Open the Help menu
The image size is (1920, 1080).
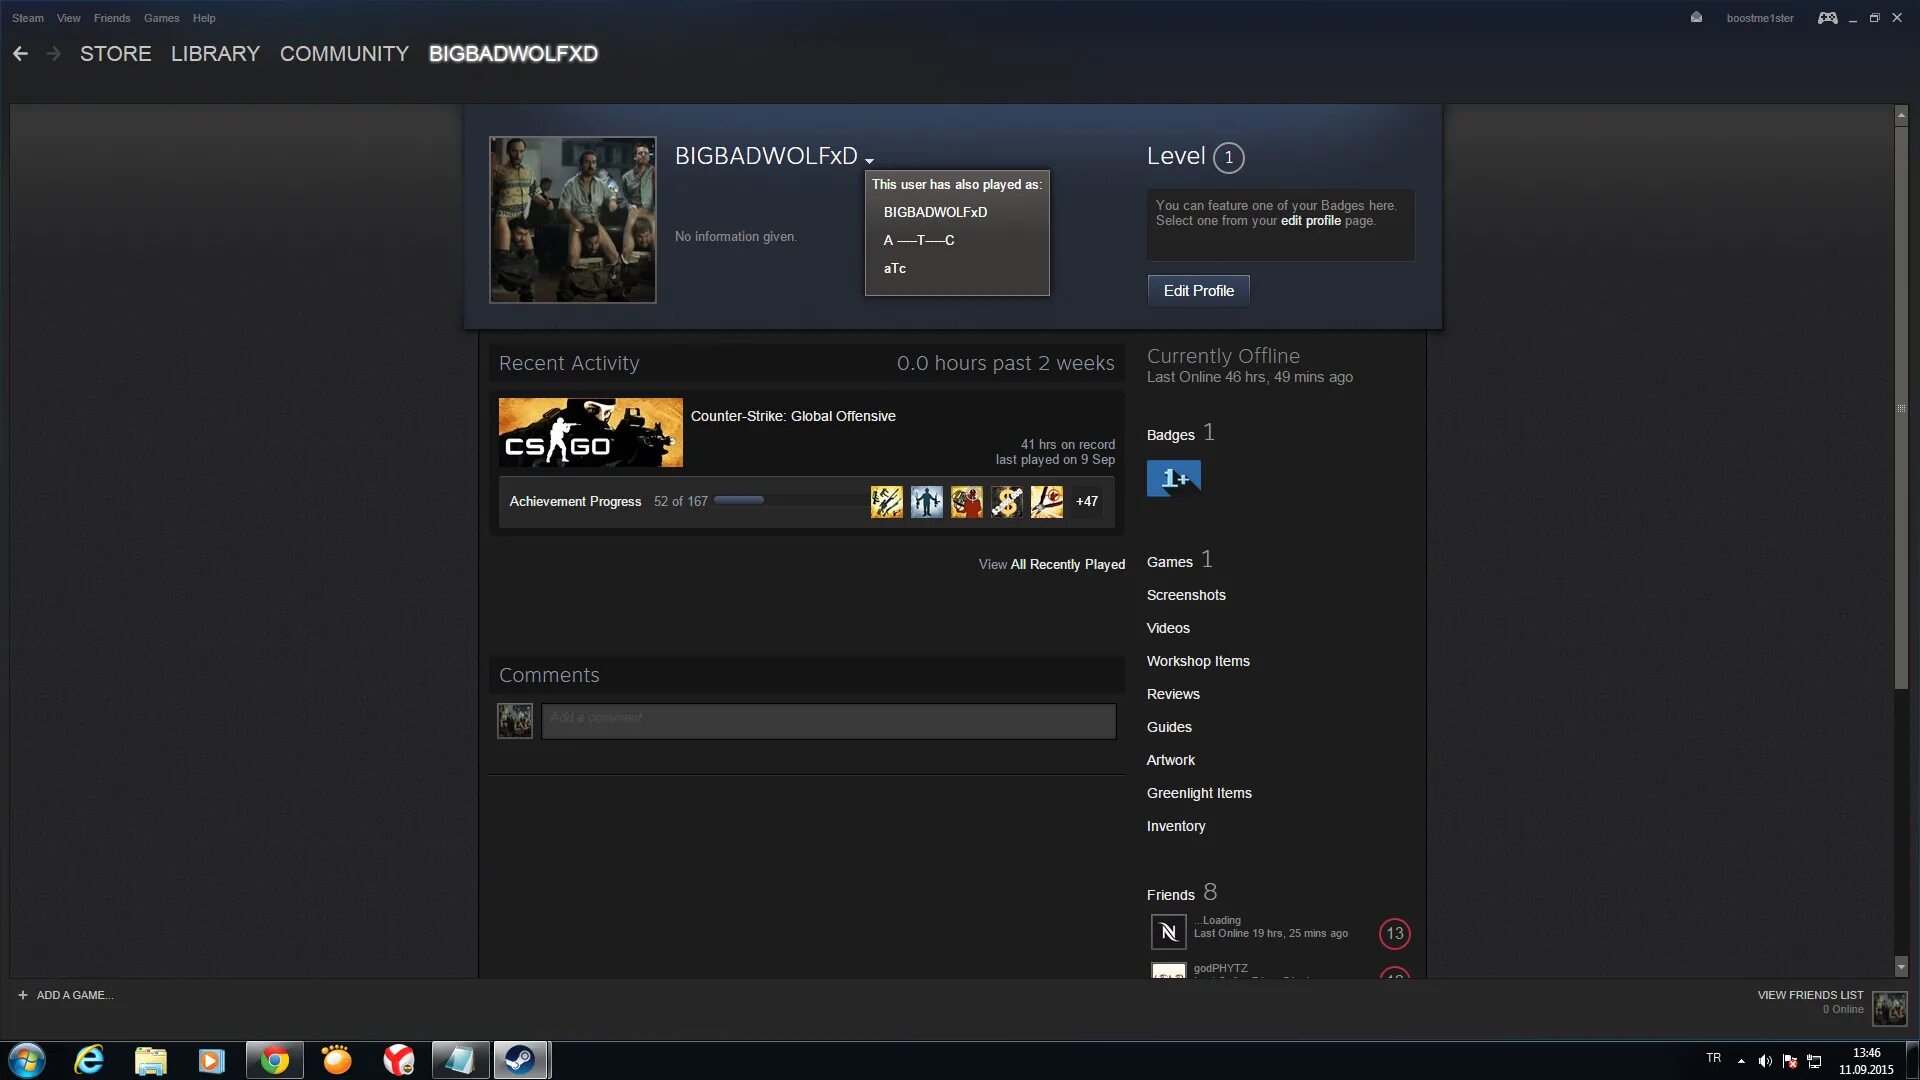pyautogui.click(x=204, y=18)
